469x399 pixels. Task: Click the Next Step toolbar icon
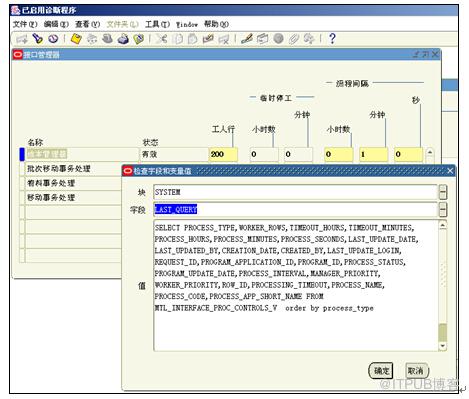tap(91, 39)
